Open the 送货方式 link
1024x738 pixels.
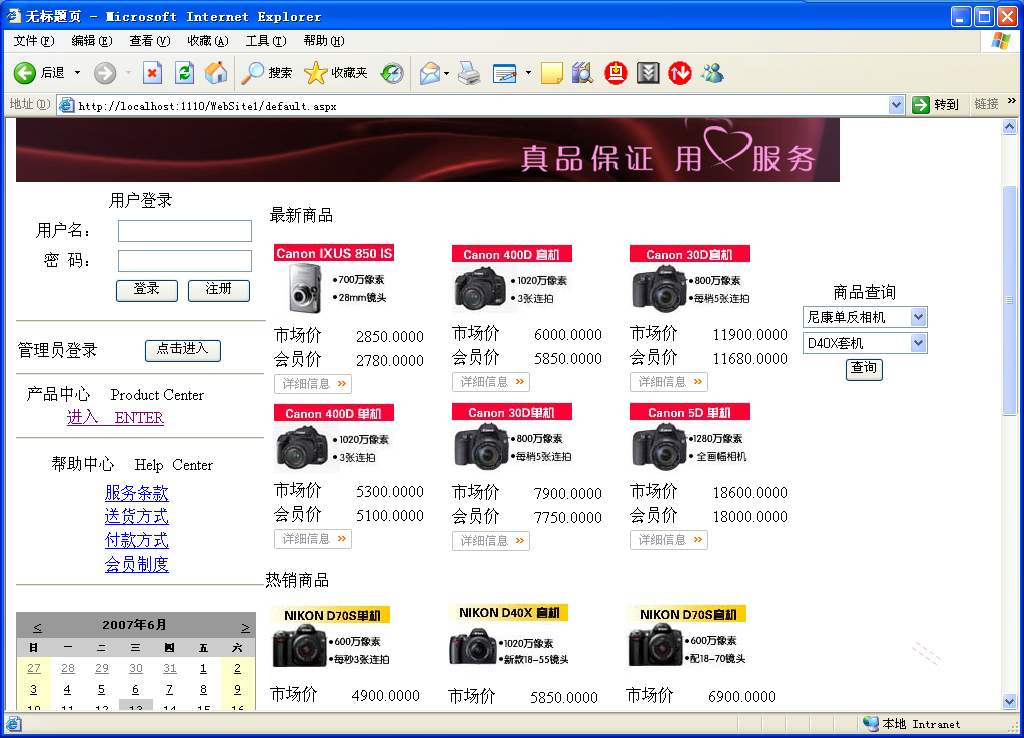pyautogui.click(x=136, y=517)
